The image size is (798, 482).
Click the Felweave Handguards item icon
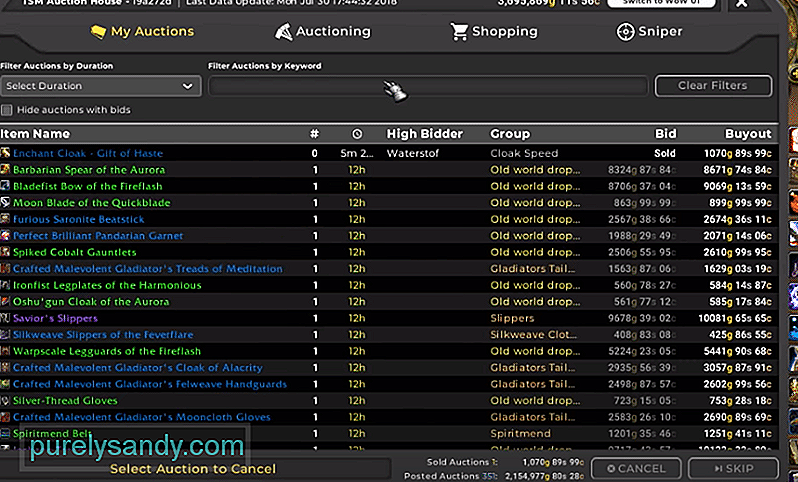pyautogui.click(x=5, y=384)
